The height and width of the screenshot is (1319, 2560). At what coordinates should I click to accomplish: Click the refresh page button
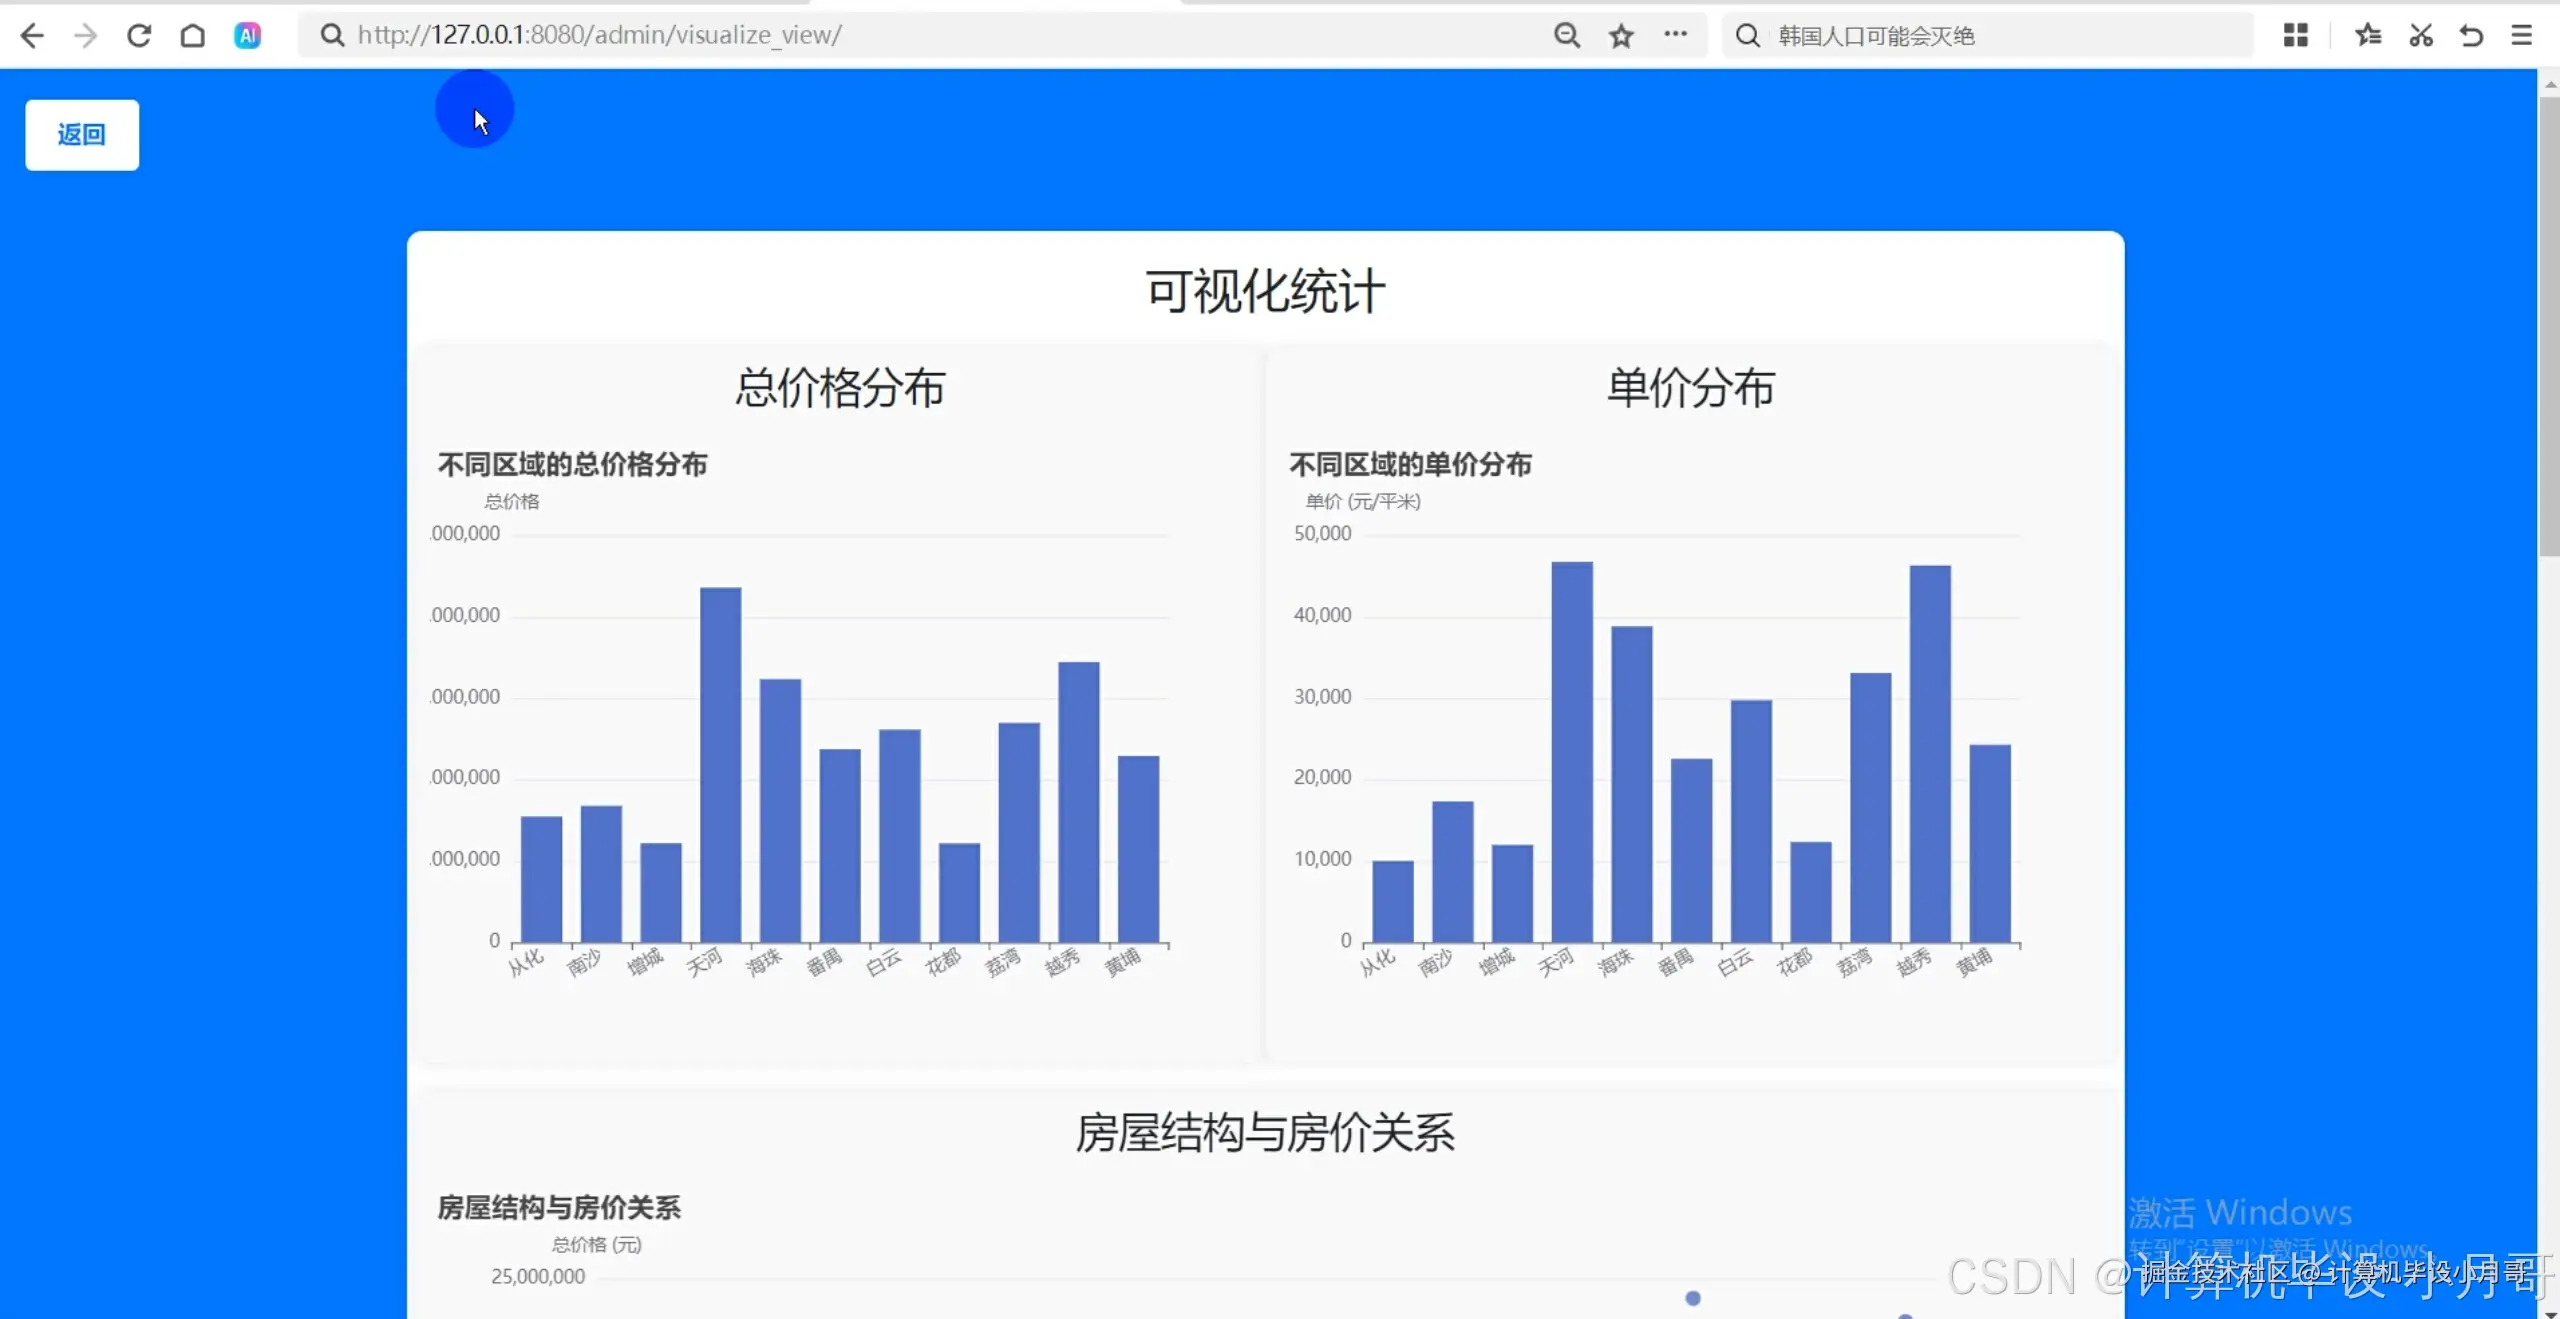[x=139, y=35]
